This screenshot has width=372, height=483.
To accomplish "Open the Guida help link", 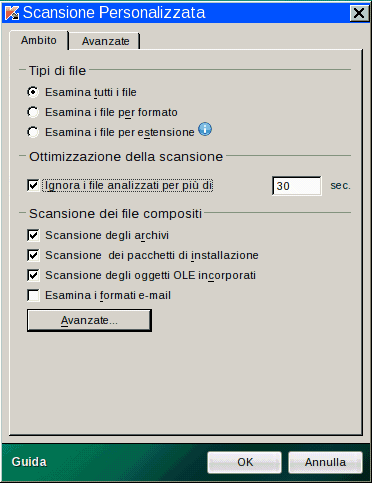I will tap(29, 462).
